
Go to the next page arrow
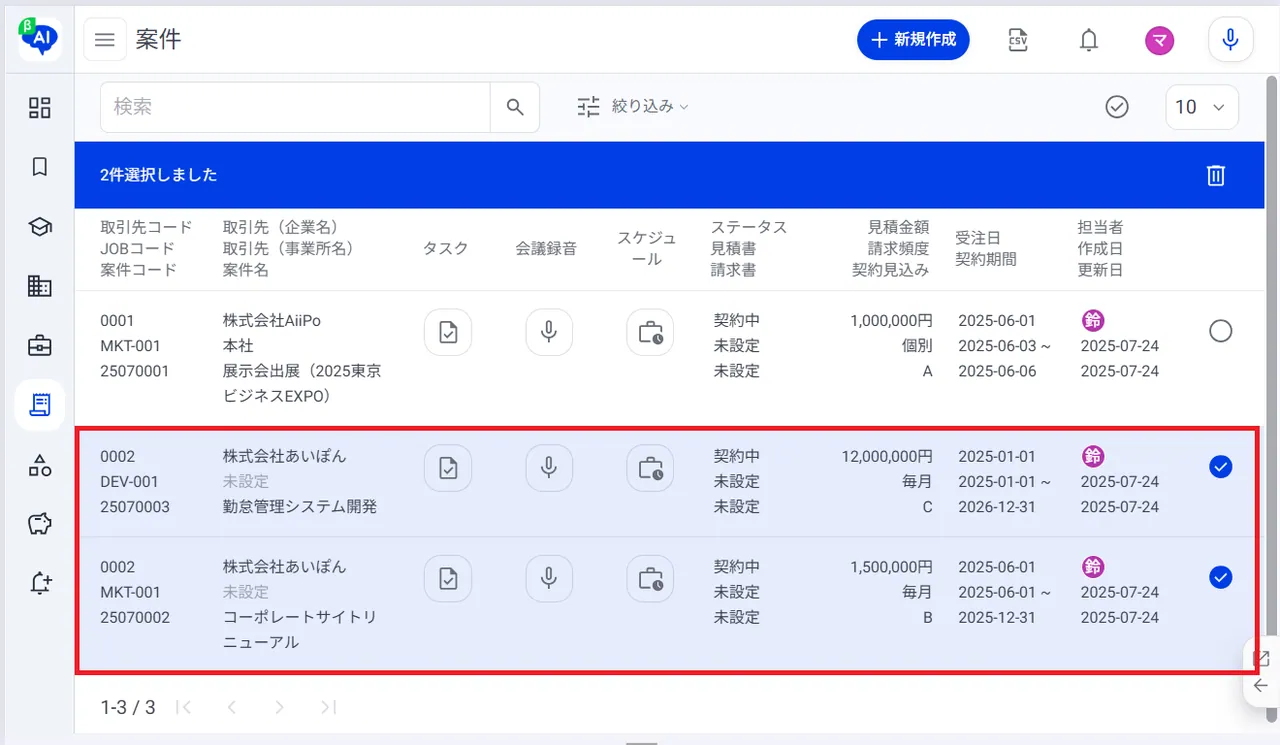(x=279, y=707)
